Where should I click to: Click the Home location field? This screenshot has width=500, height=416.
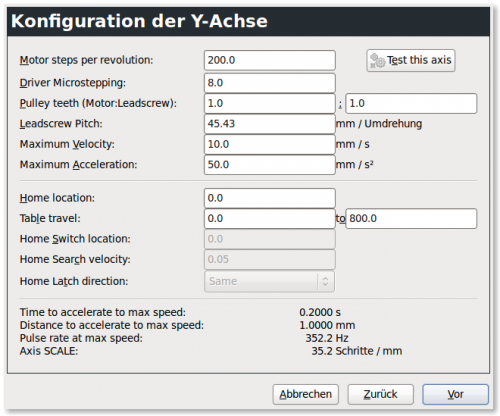click(269, 198)
